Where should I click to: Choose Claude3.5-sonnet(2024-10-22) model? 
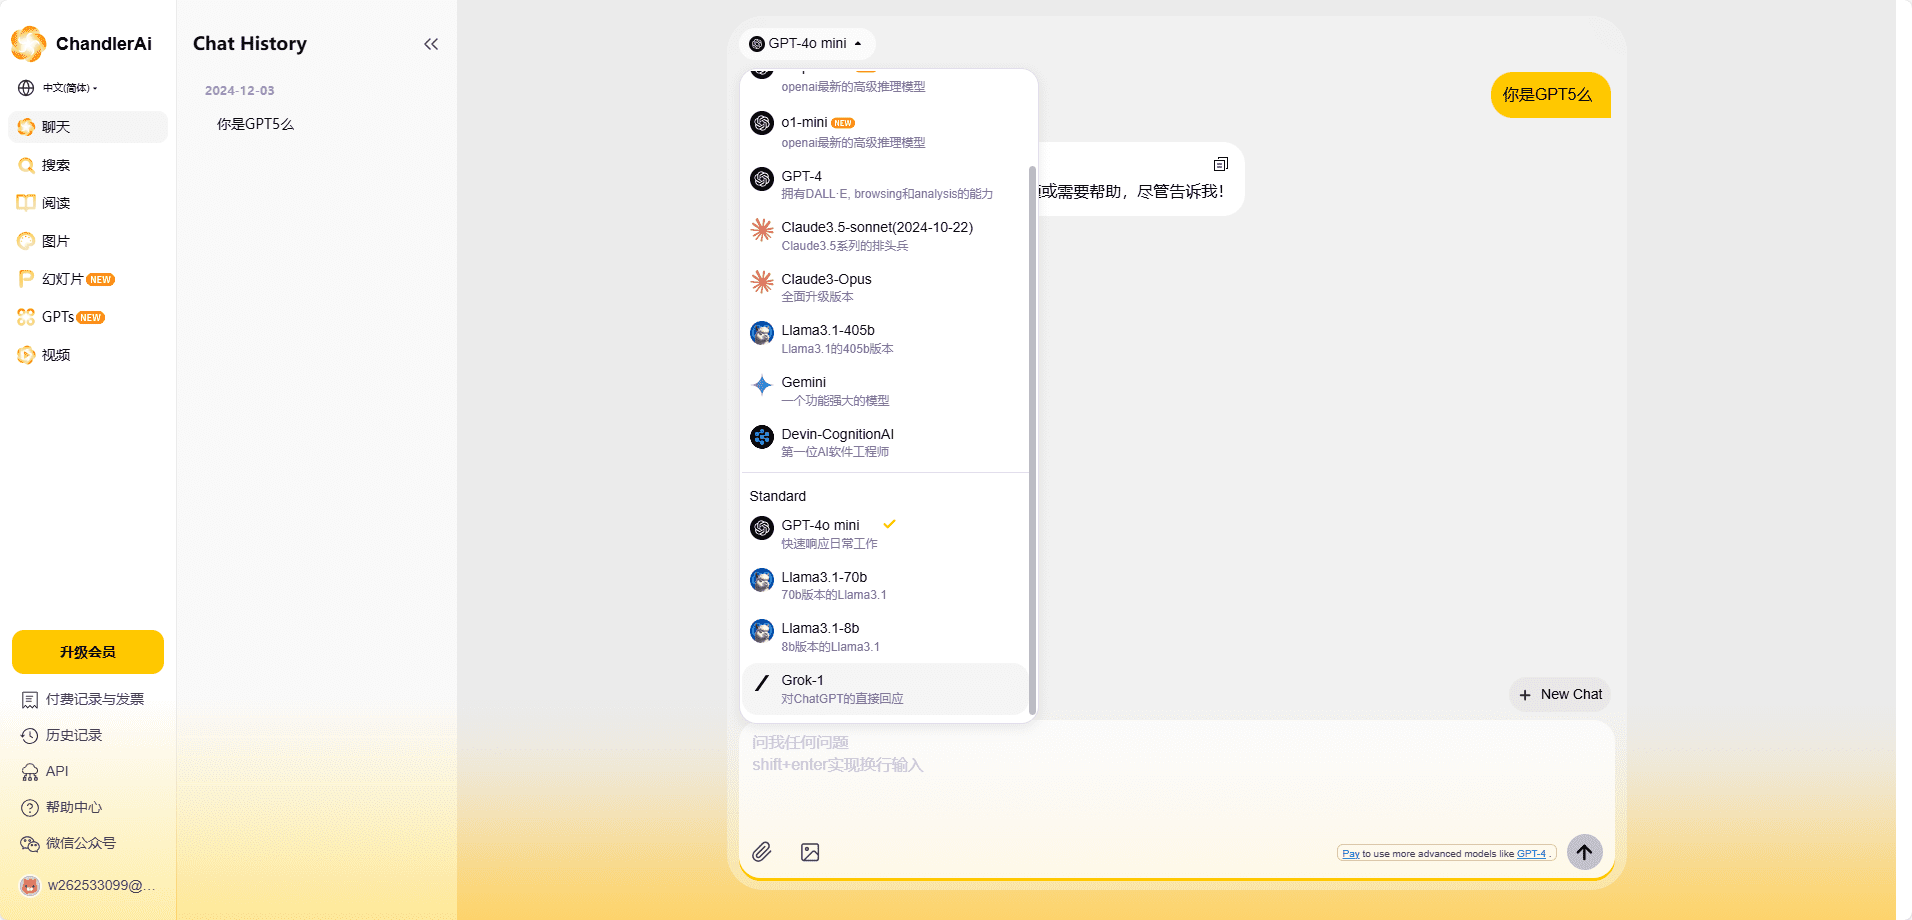point(884,236)
